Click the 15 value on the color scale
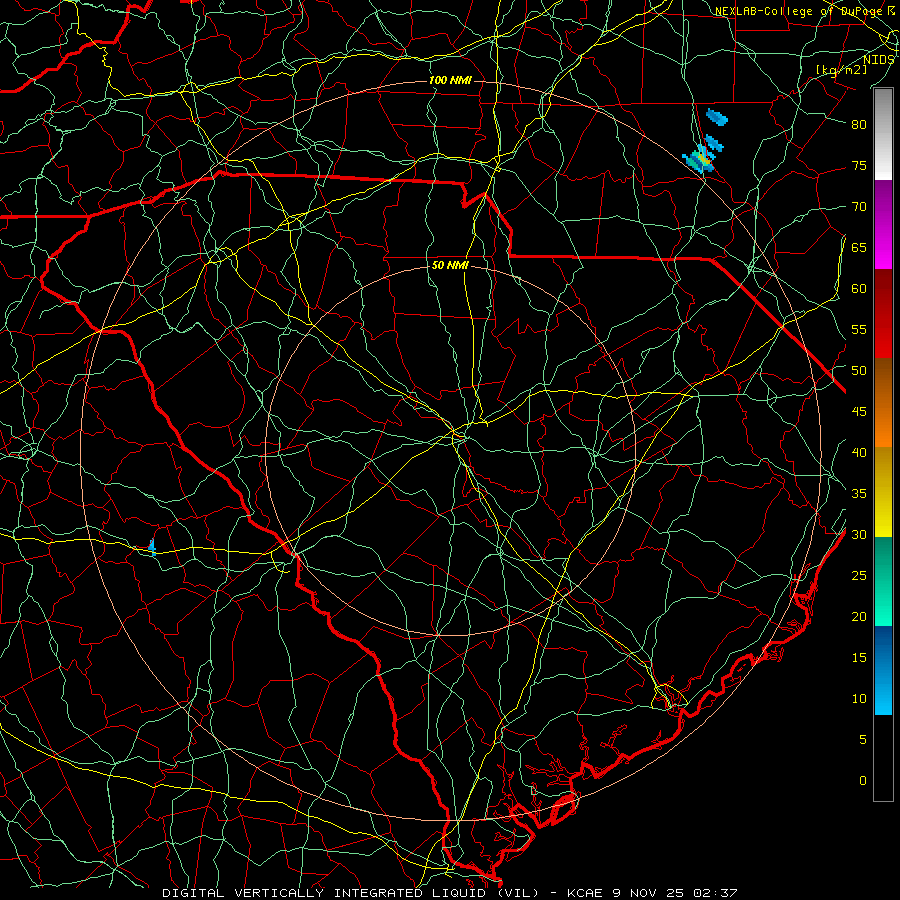The image size is (900, 900). (x=859, y=658)
